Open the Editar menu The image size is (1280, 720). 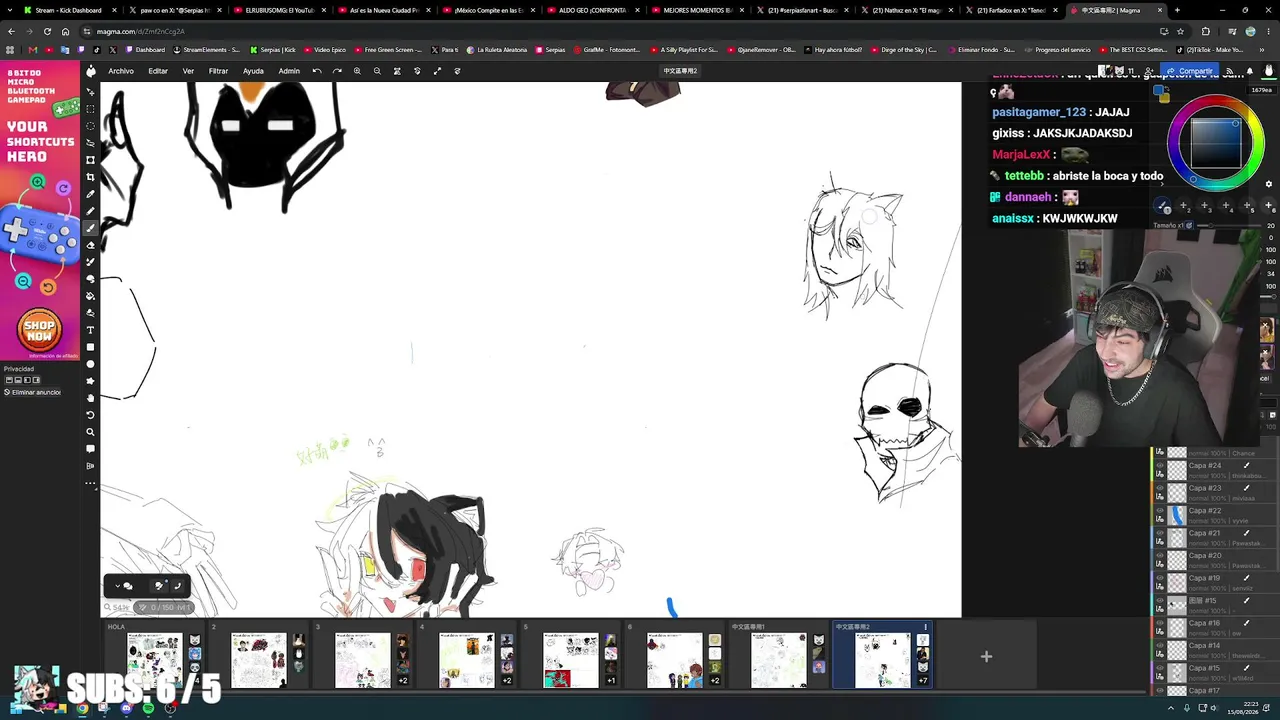tap(158, 71)
